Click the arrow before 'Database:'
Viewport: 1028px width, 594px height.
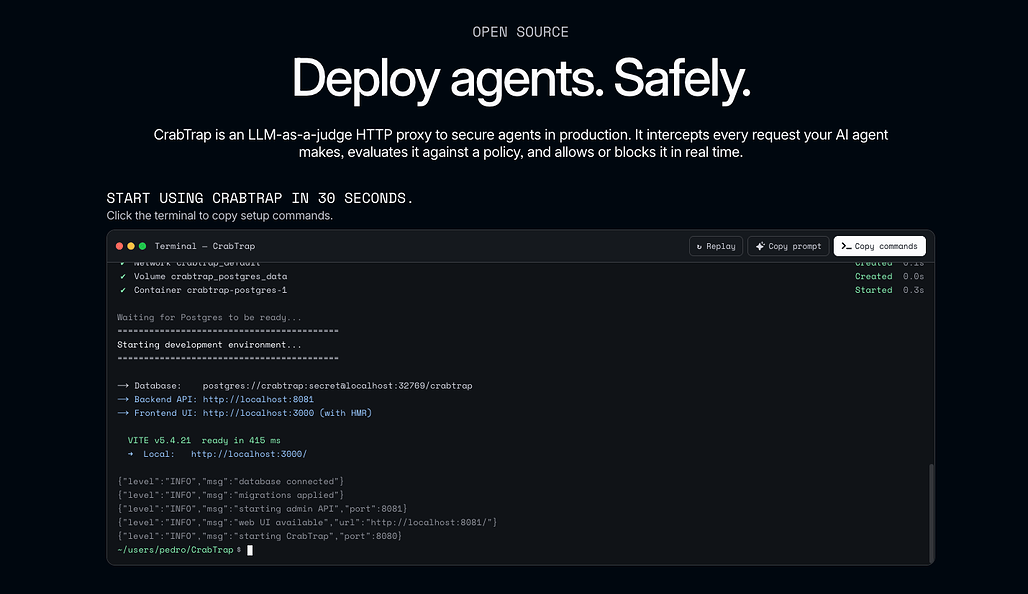point(123,386)
